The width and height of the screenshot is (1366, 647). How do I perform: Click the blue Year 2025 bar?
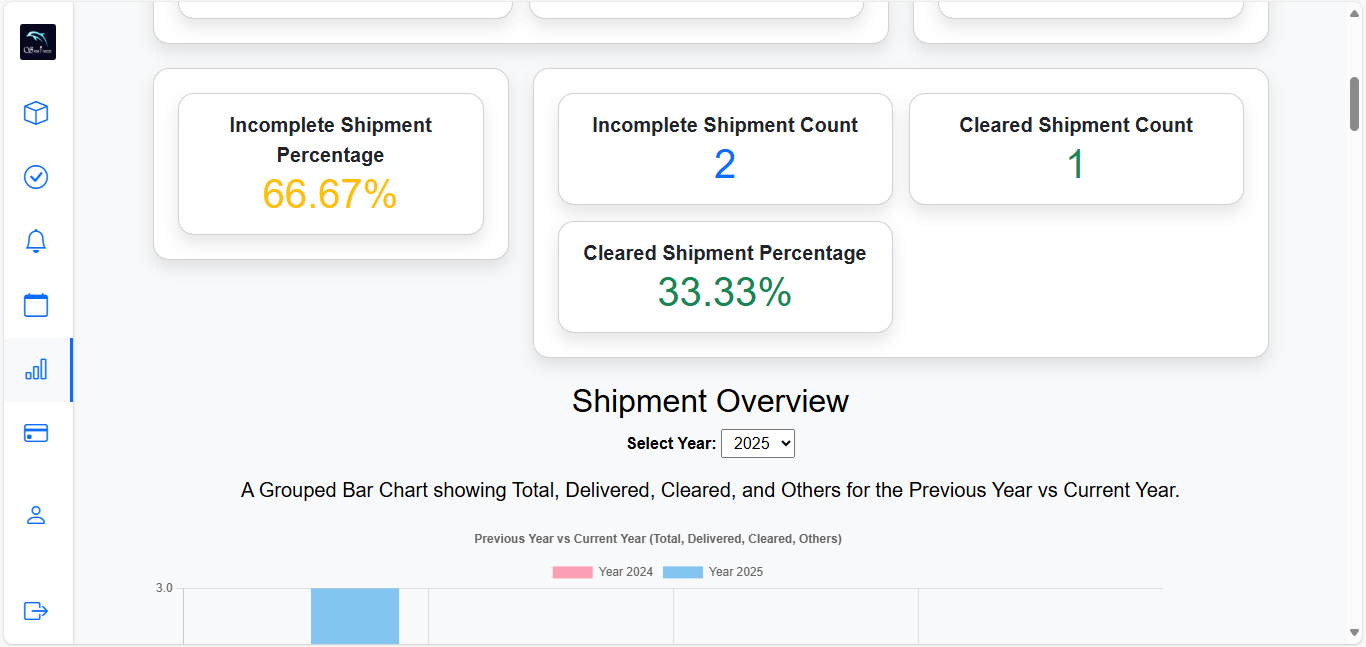click(x=355, y=616)
